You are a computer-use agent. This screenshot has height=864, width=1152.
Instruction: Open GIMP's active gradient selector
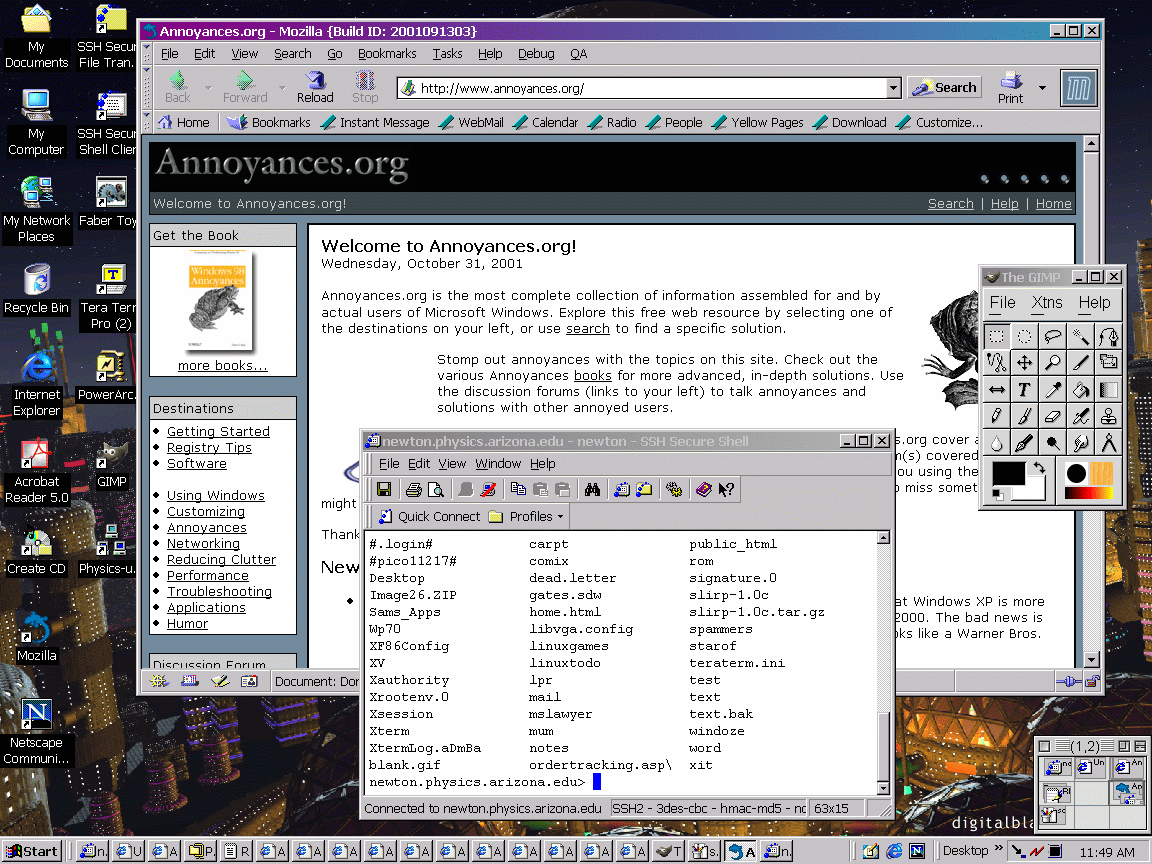(x=1089, y=493)
